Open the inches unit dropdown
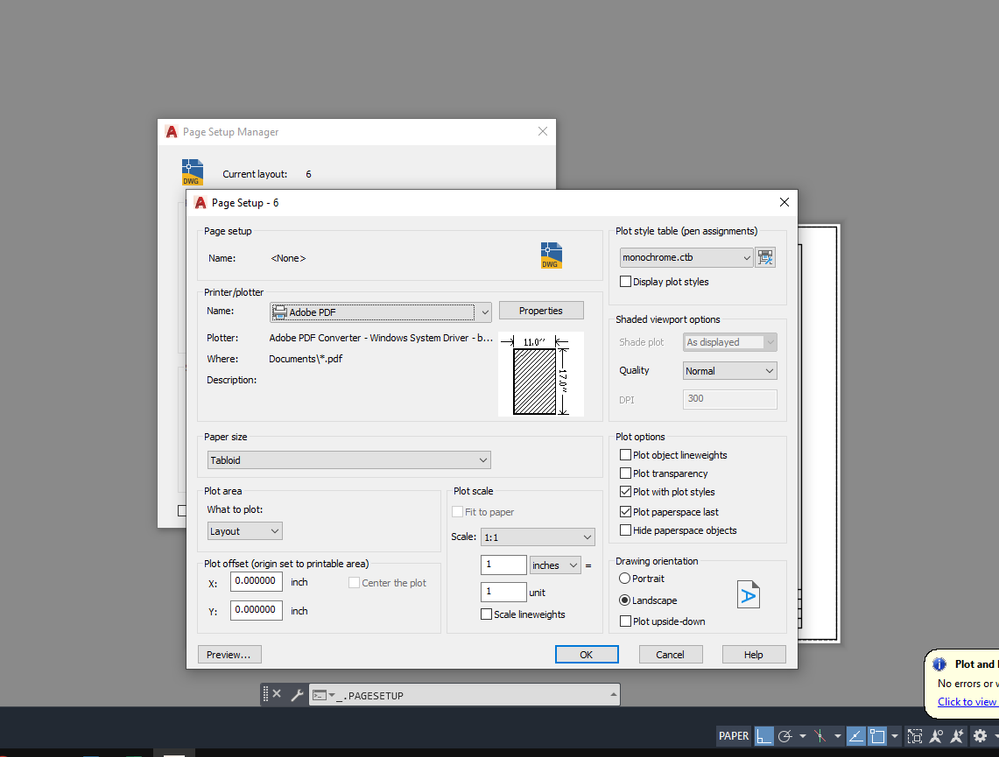999x757 pixels. point(555,565)
